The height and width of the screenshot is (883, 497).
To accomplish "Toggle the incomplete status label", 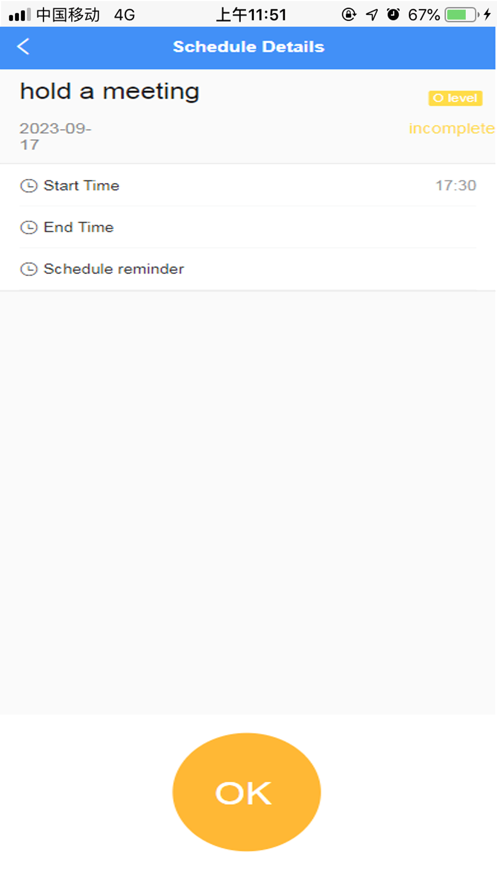I will pyautogui.click(x=451, y=128).
